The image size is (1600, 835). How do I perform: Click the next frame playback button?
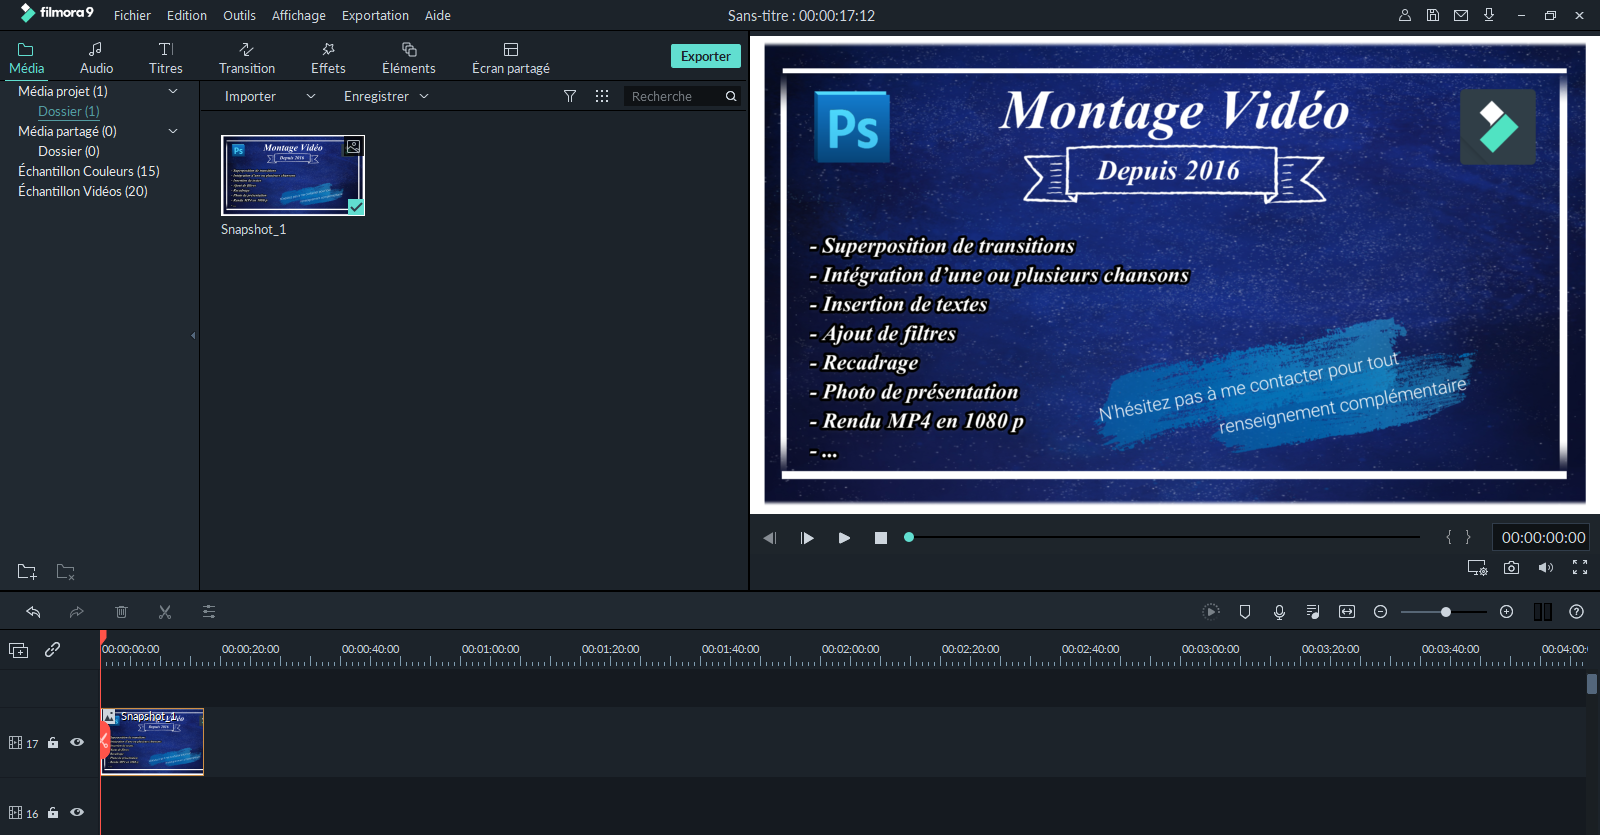pyautogui.click(x=807, y=538)
